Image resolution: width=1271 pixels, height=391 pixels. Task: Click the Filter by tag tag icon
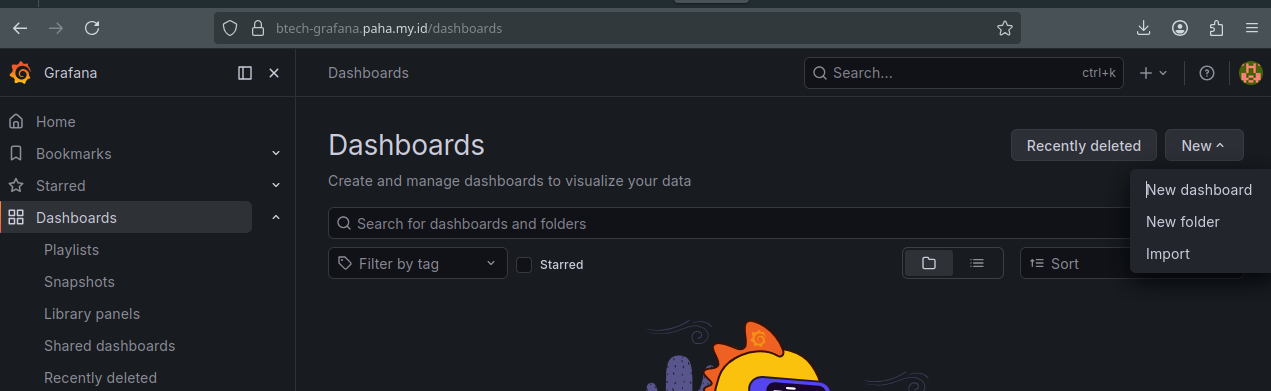pos(345,264)
